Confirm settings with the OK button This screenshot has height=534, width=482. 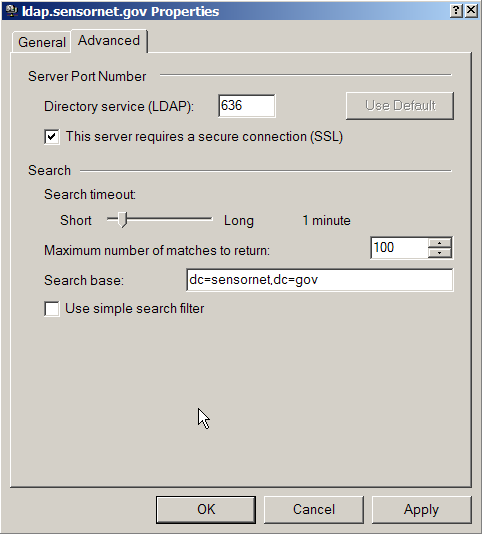[x=206, y=510]
